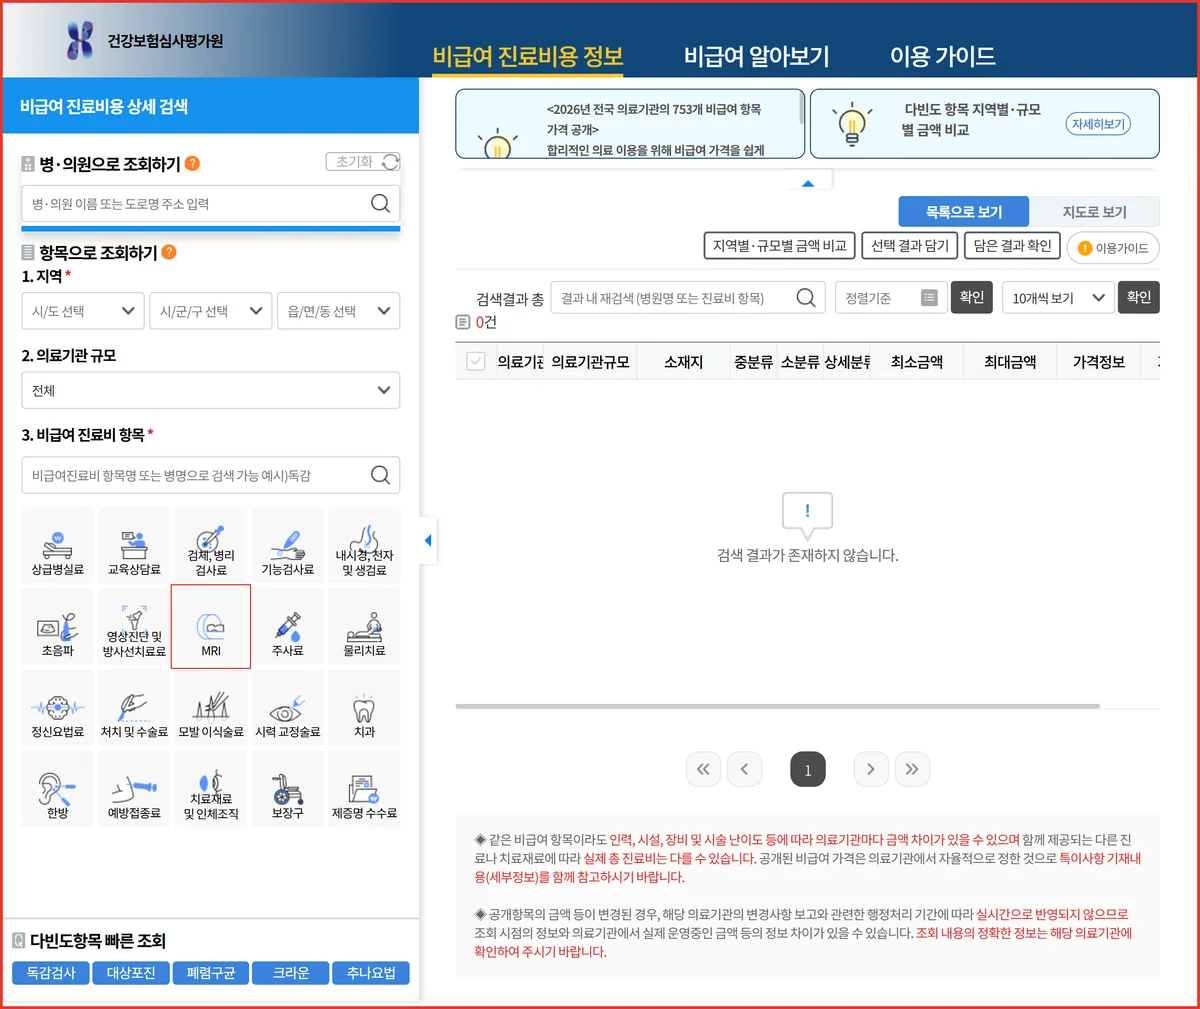Expand the 의료기관 규모 전체 dropdown

[211, 390]
